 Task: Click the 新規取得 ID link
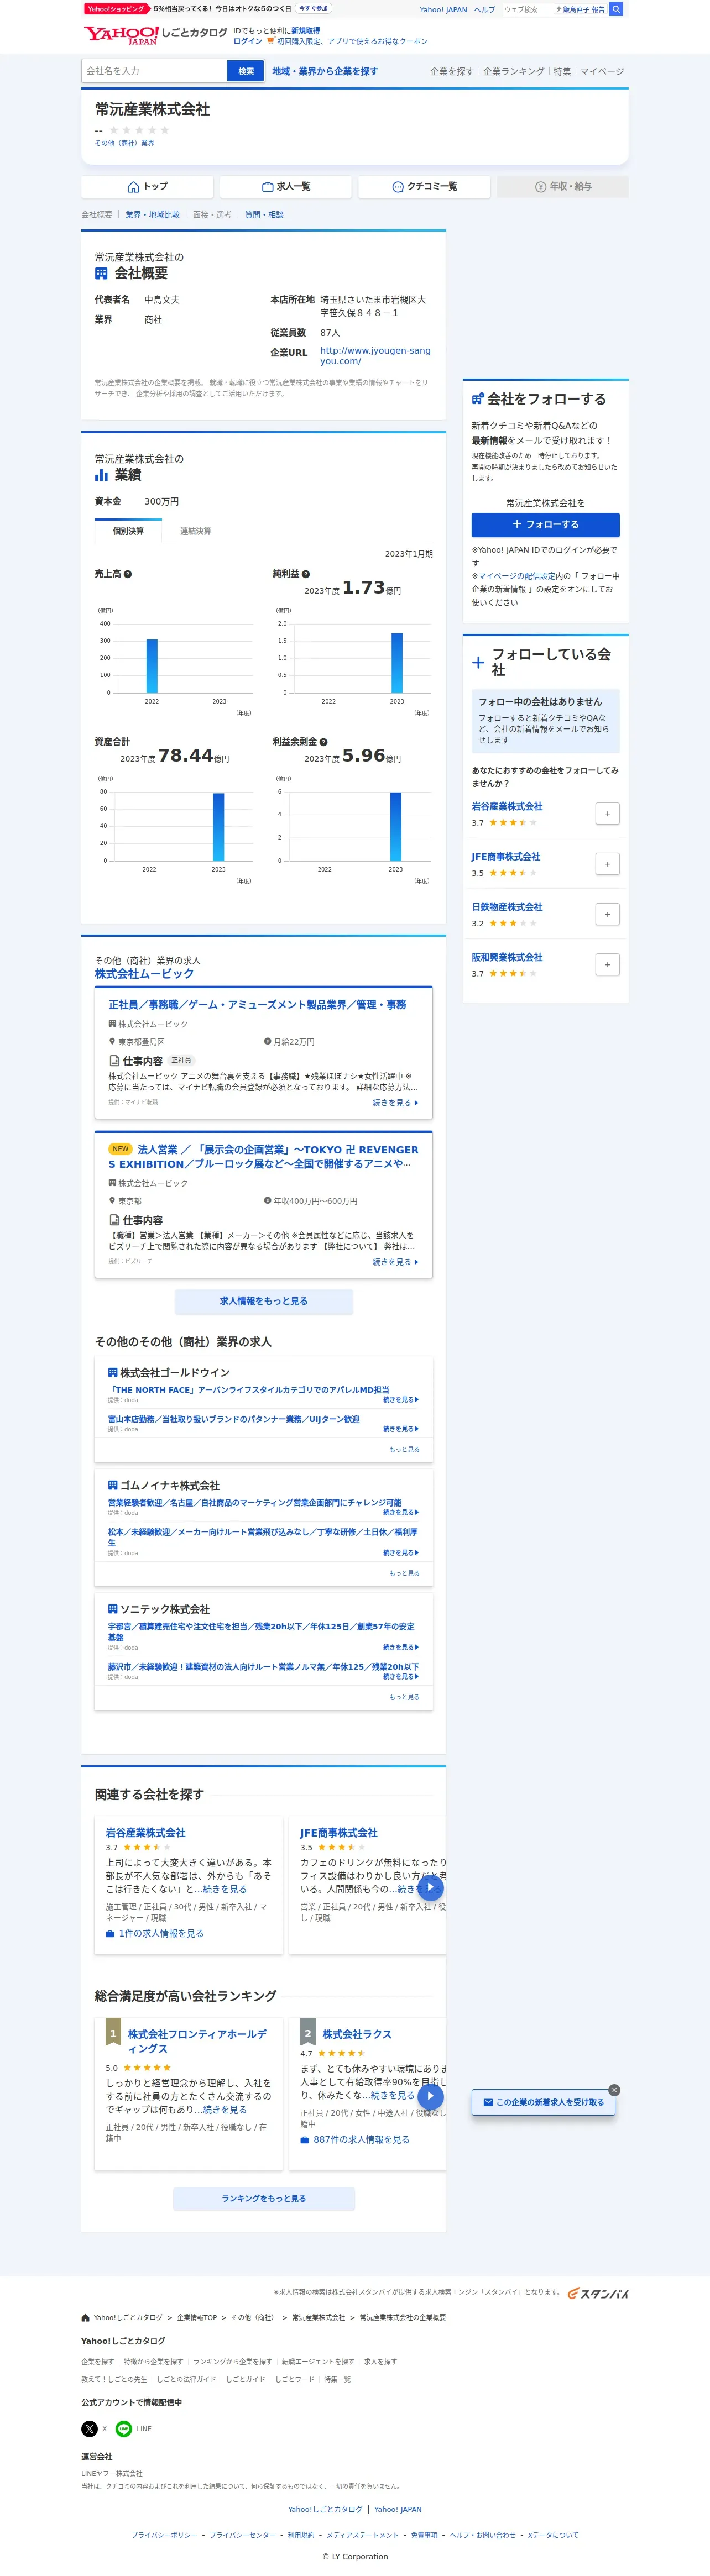pyautogui.click(x=306, y=31)
